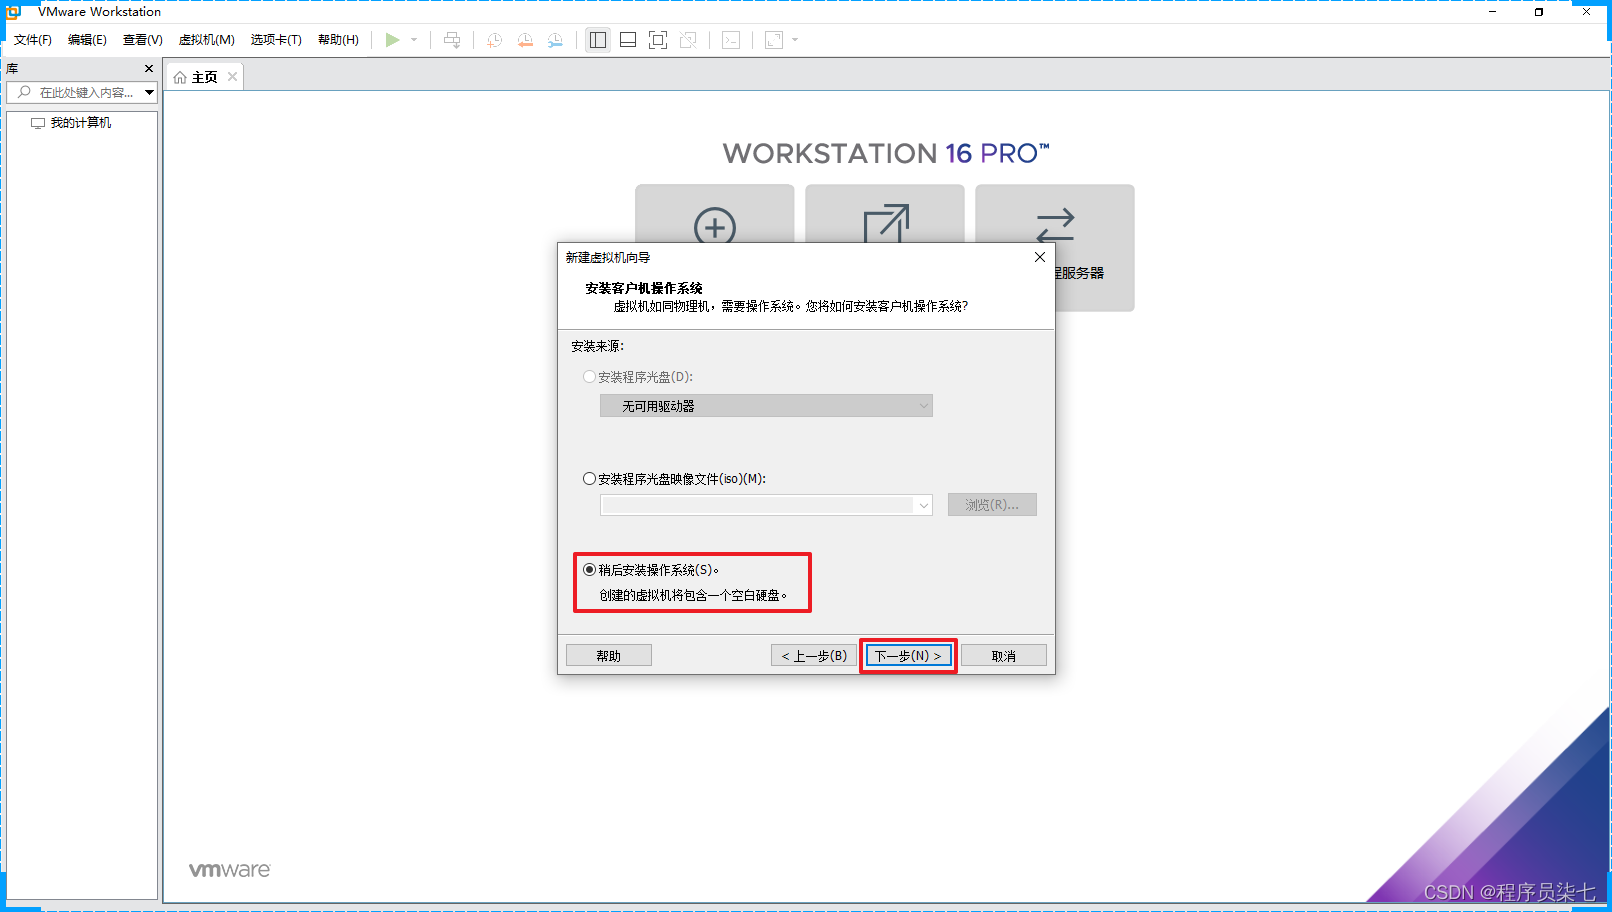Click the VMware Workstation title bar app icon
Viewport: 1612px width, 912px height.
[x=13, y=12]
